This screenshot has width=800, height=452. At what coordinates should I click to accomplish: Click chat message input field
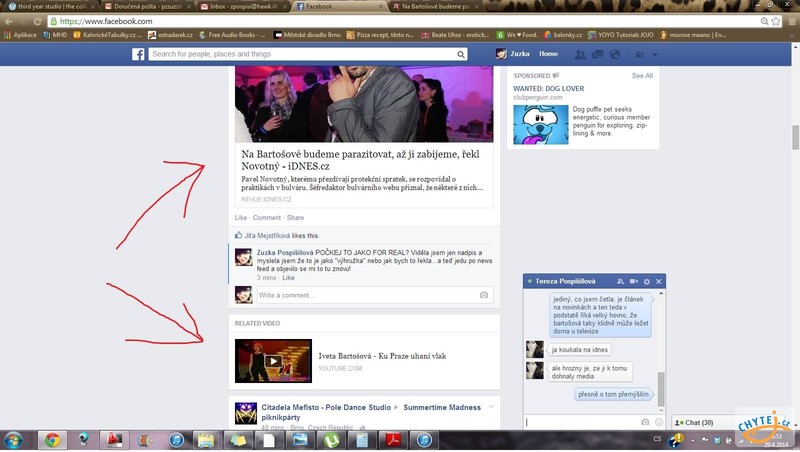point(582,422)
